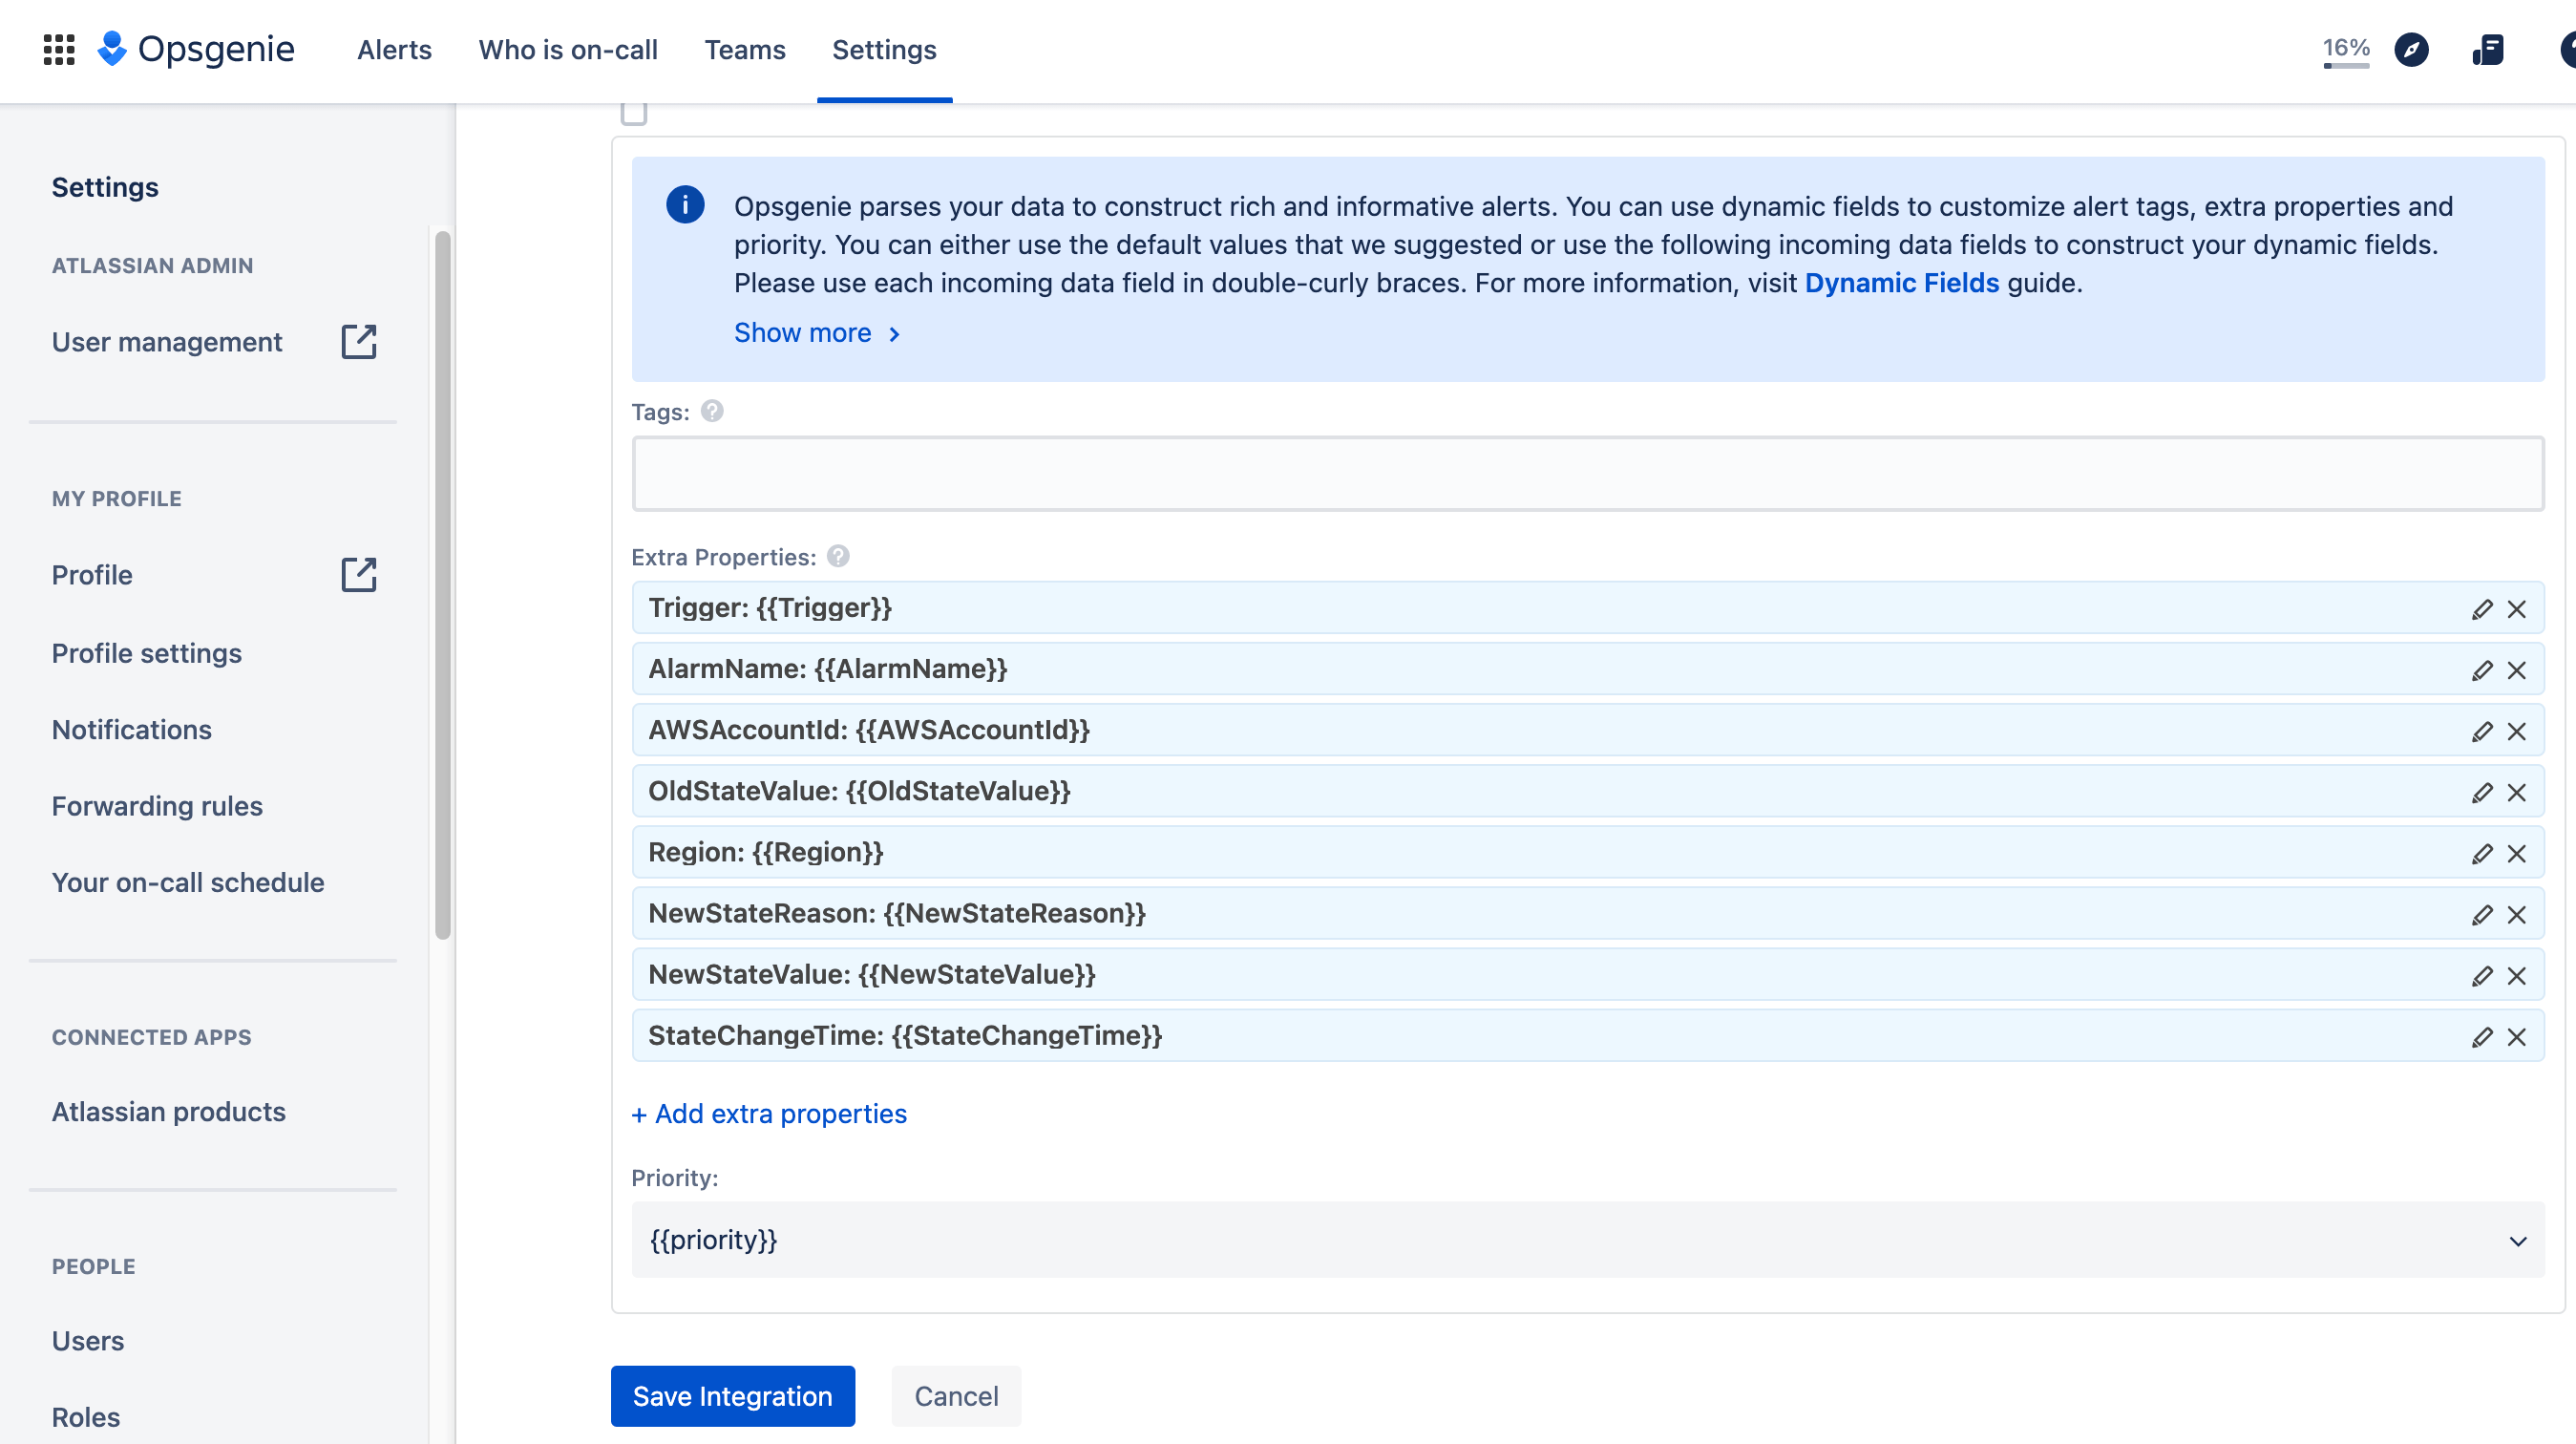Open the Dynamic Fields guide link

(1902, 282)
